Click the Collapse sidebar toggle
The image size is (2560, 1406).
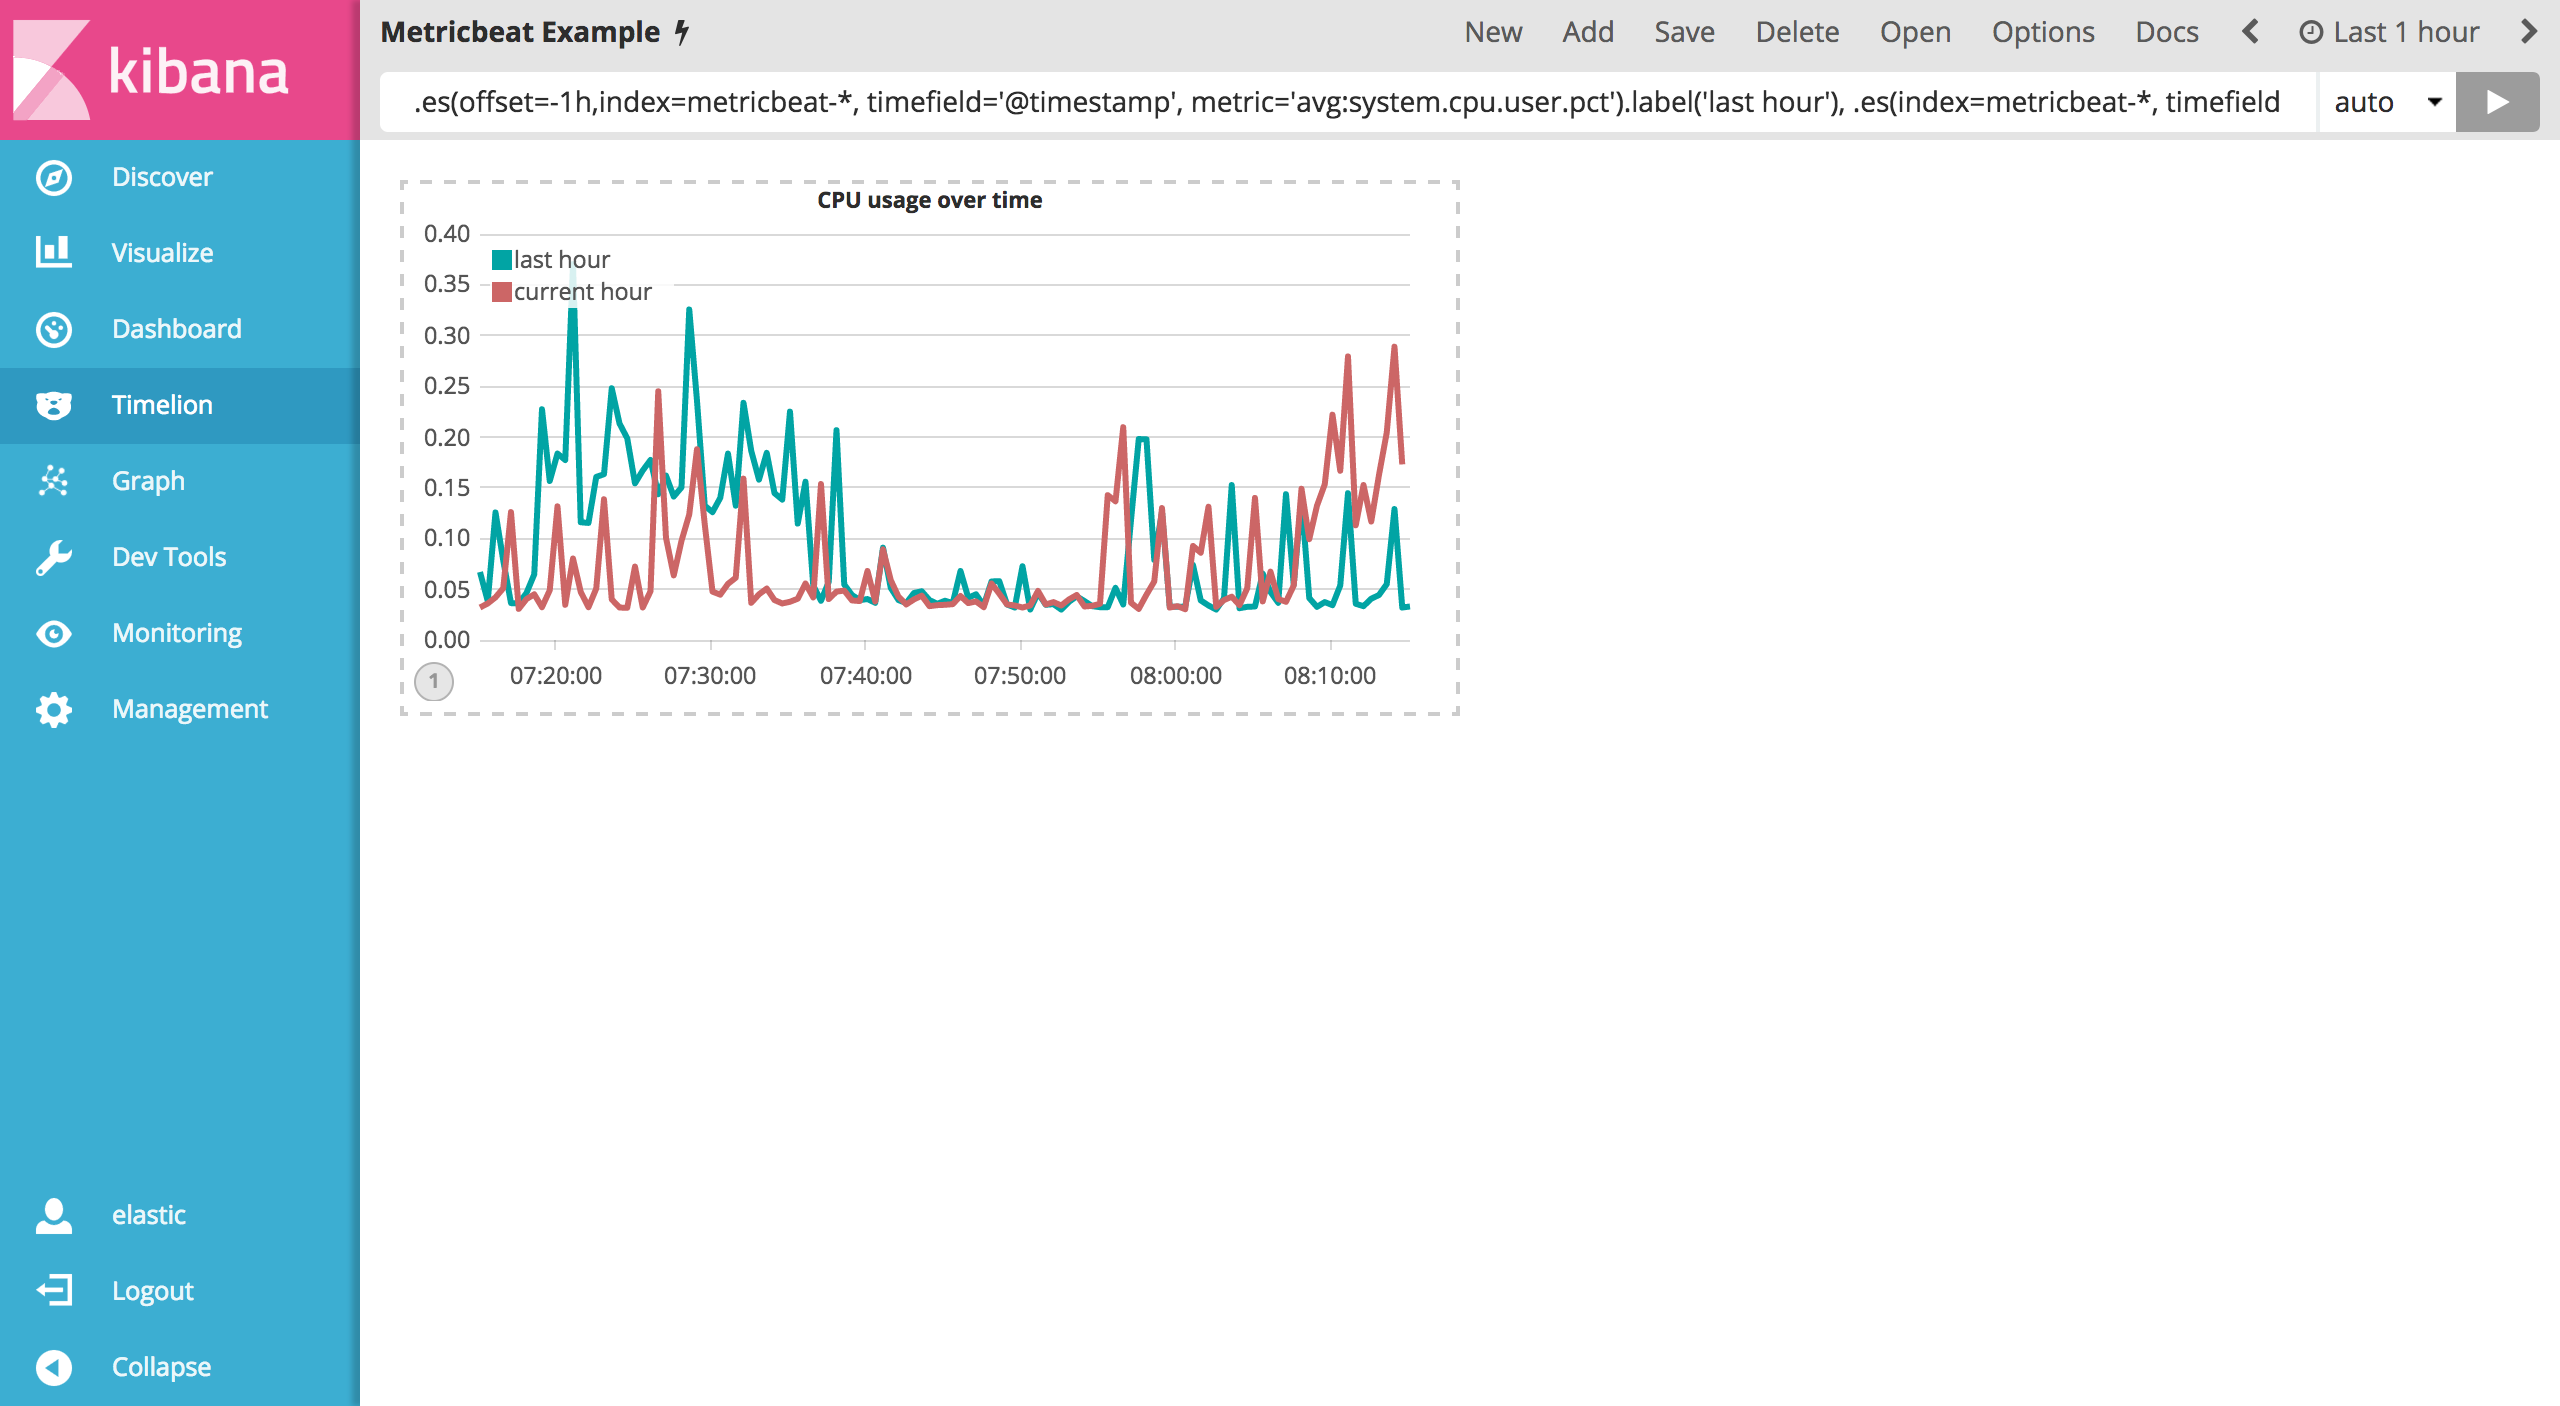[52, 1368]
